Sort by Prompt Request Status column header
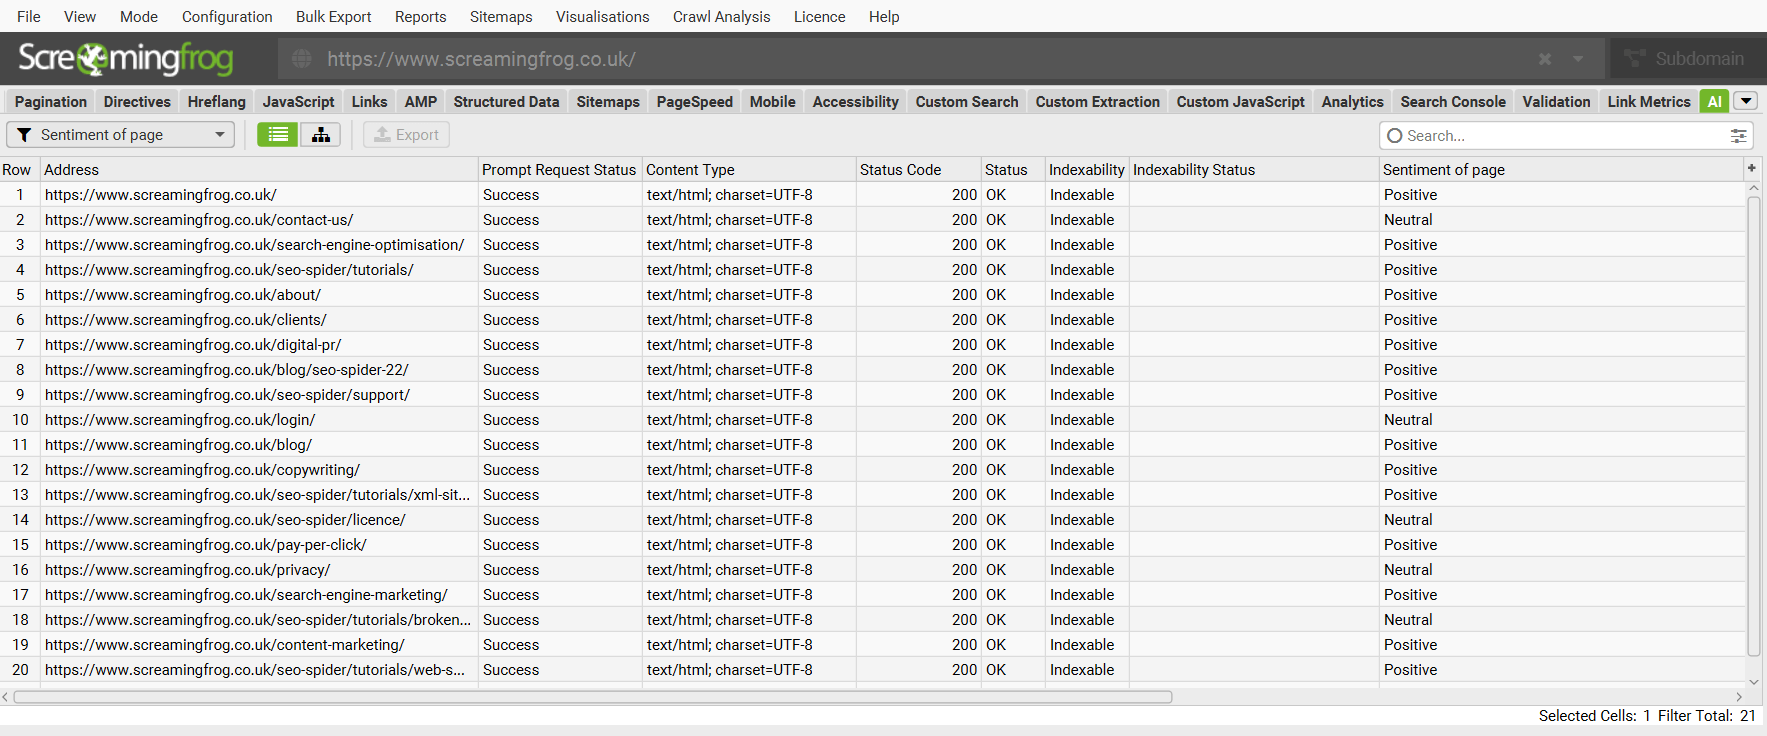The image size is (1767, 736). pos(560,169)
